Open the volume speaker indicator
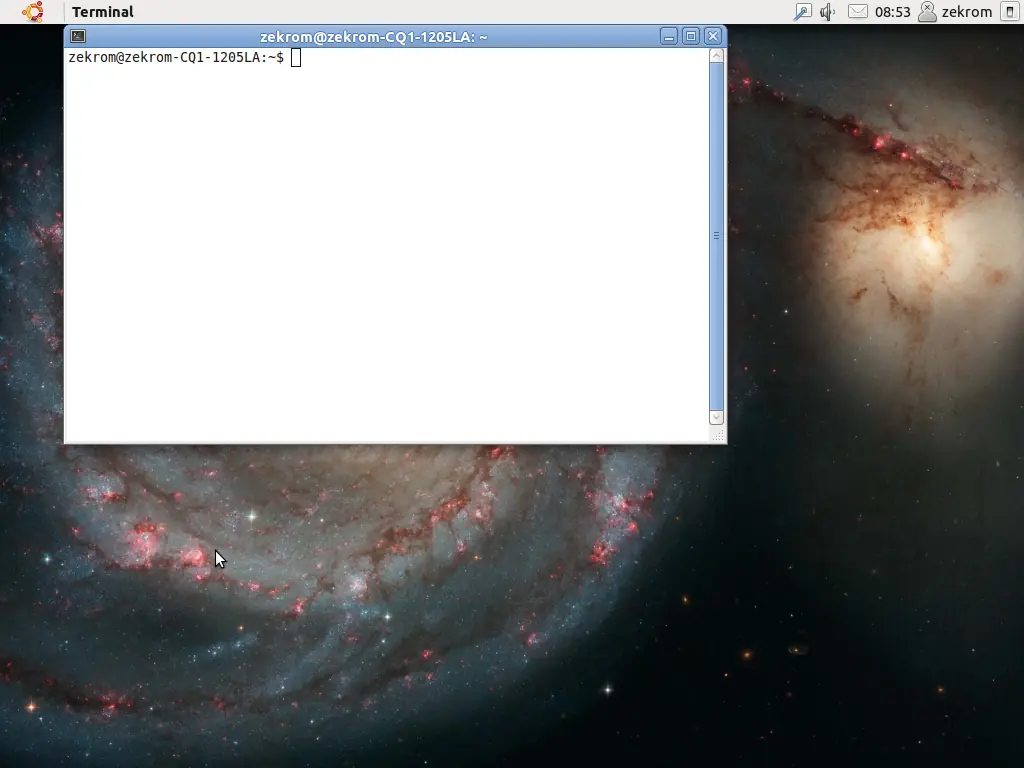1024x768 pixels. tap(827, 12)
